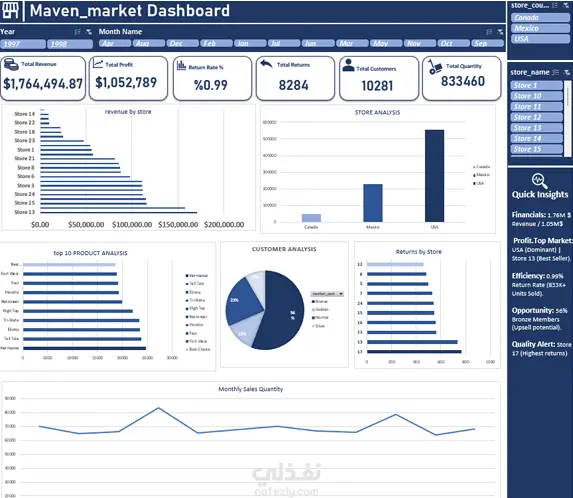Choose Store 14 in store_name slicer
Image resolution: width=573 pixels, height=498 pixels.
pyautogui.click(x=536, y=138)
